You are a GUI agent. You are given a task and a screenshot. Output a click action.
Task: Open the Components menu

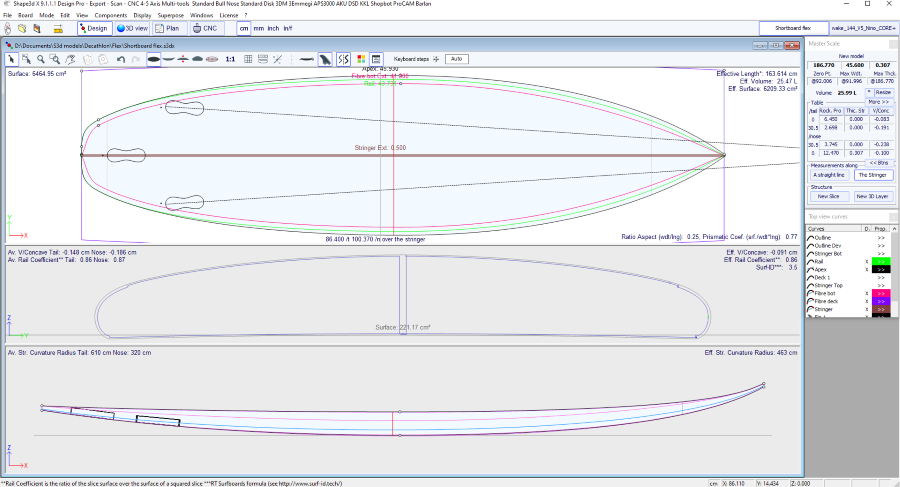[110, 16]
